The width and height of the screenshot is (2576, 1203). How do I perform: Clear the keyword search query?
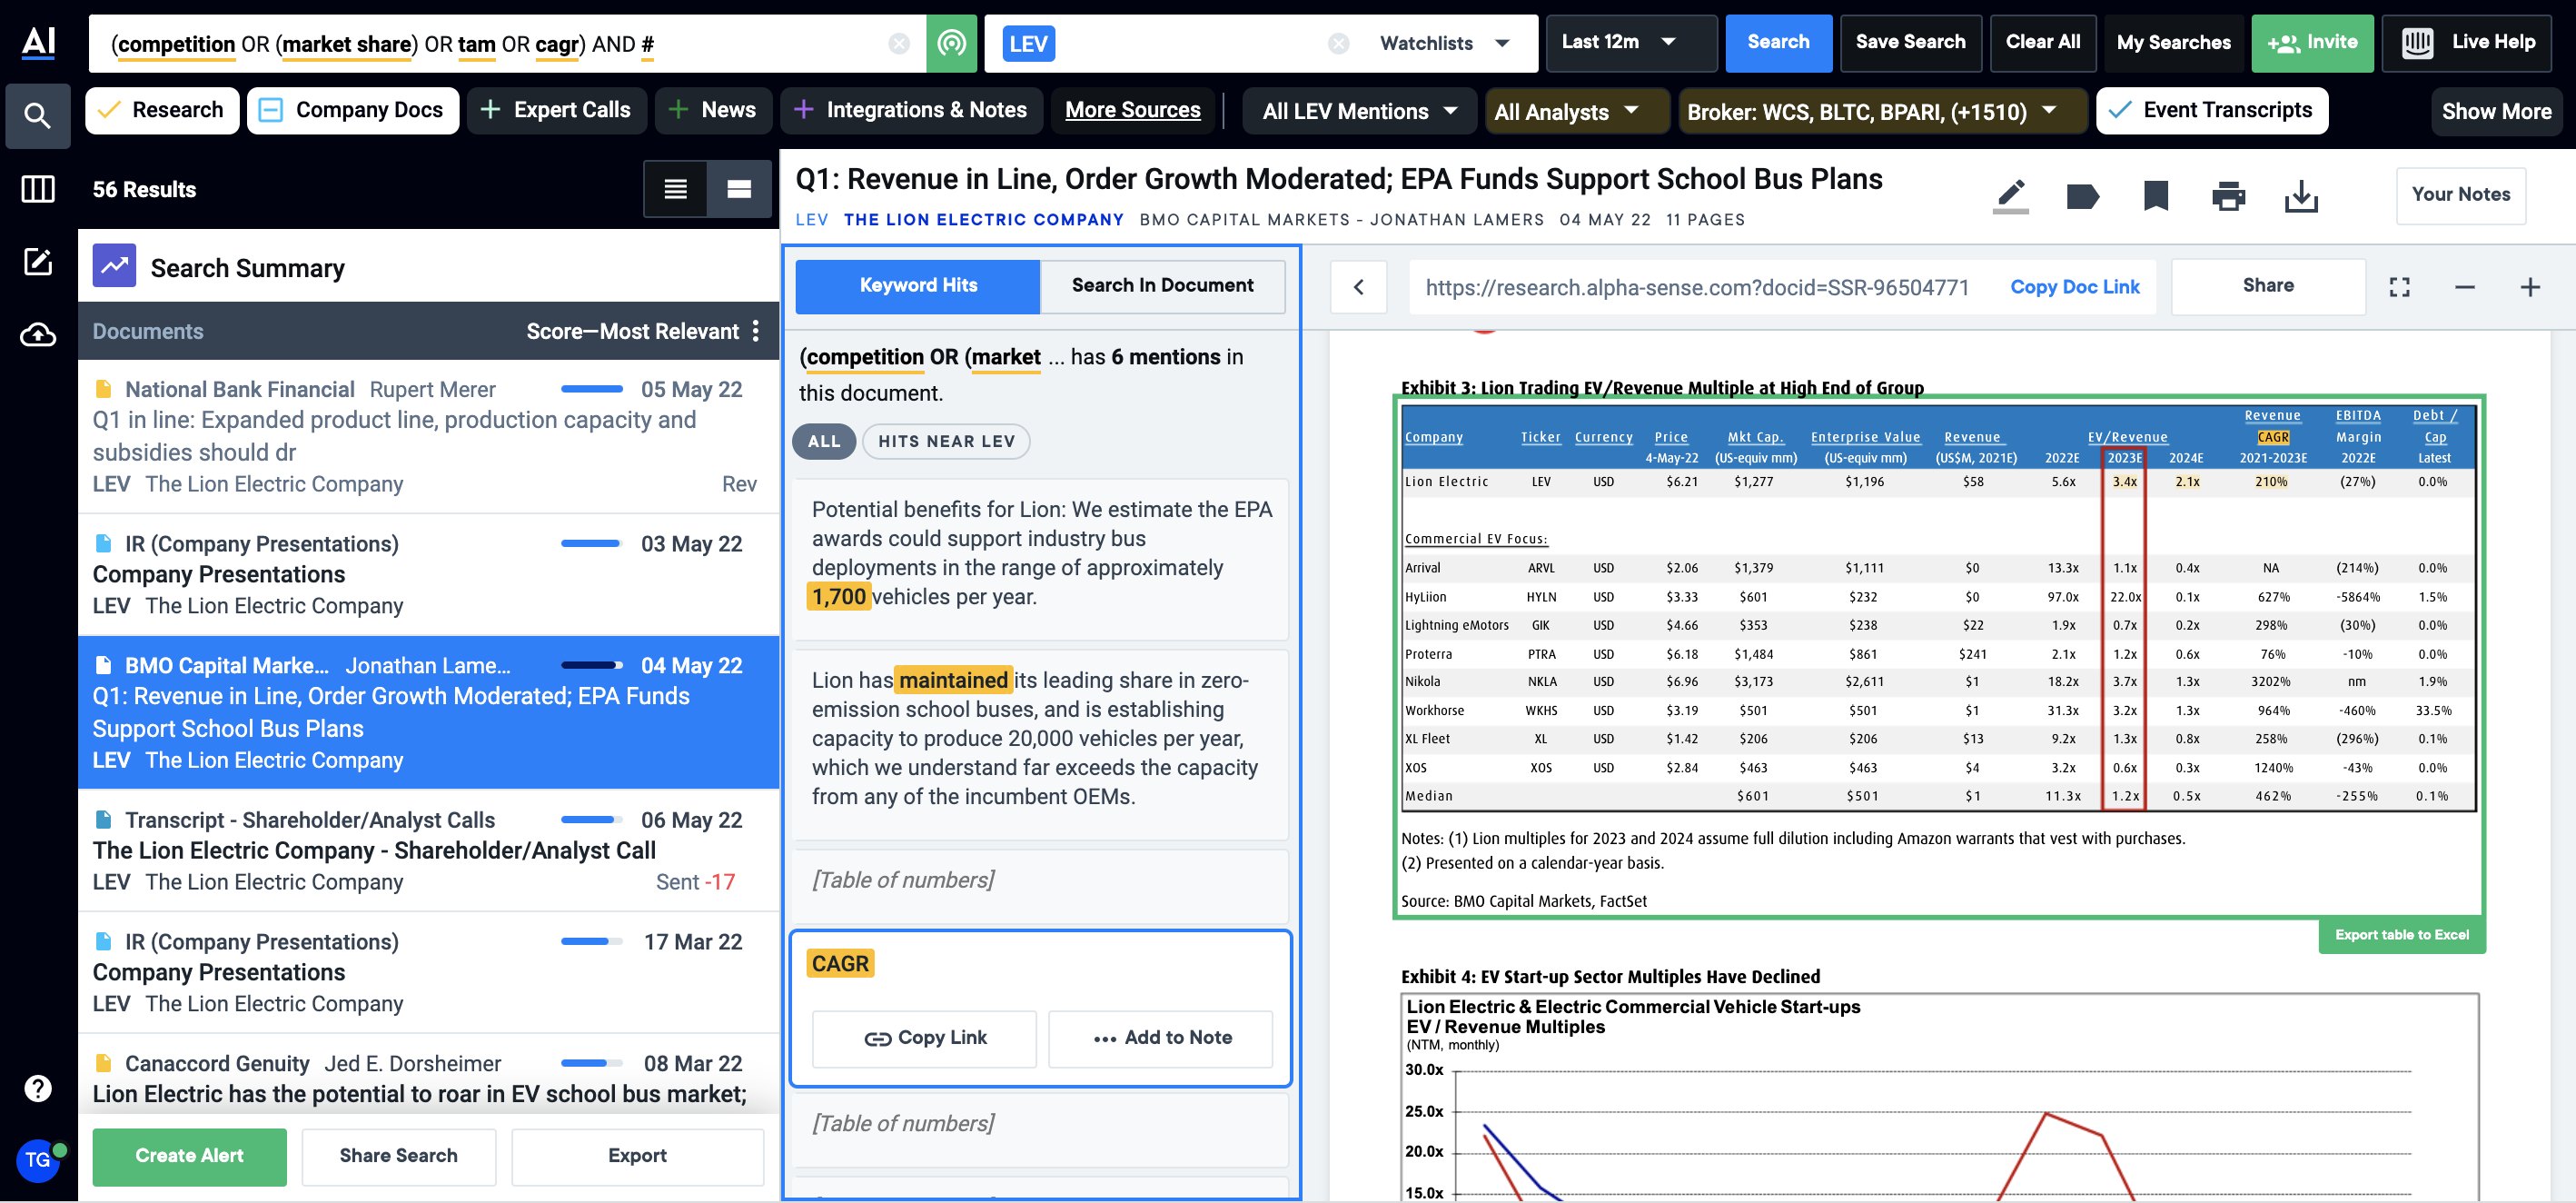click(x=899, y=43)
